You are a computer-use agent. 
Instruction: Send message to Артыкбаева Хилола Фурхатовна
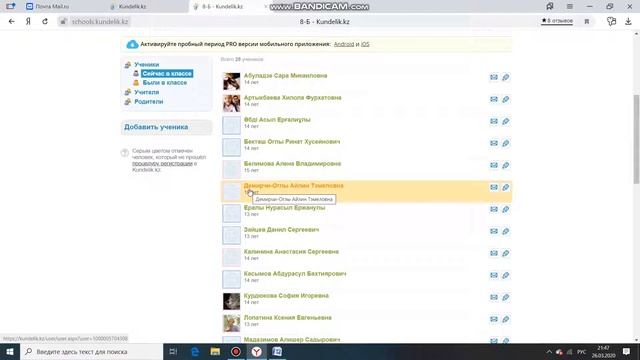(x=493, y=99)
